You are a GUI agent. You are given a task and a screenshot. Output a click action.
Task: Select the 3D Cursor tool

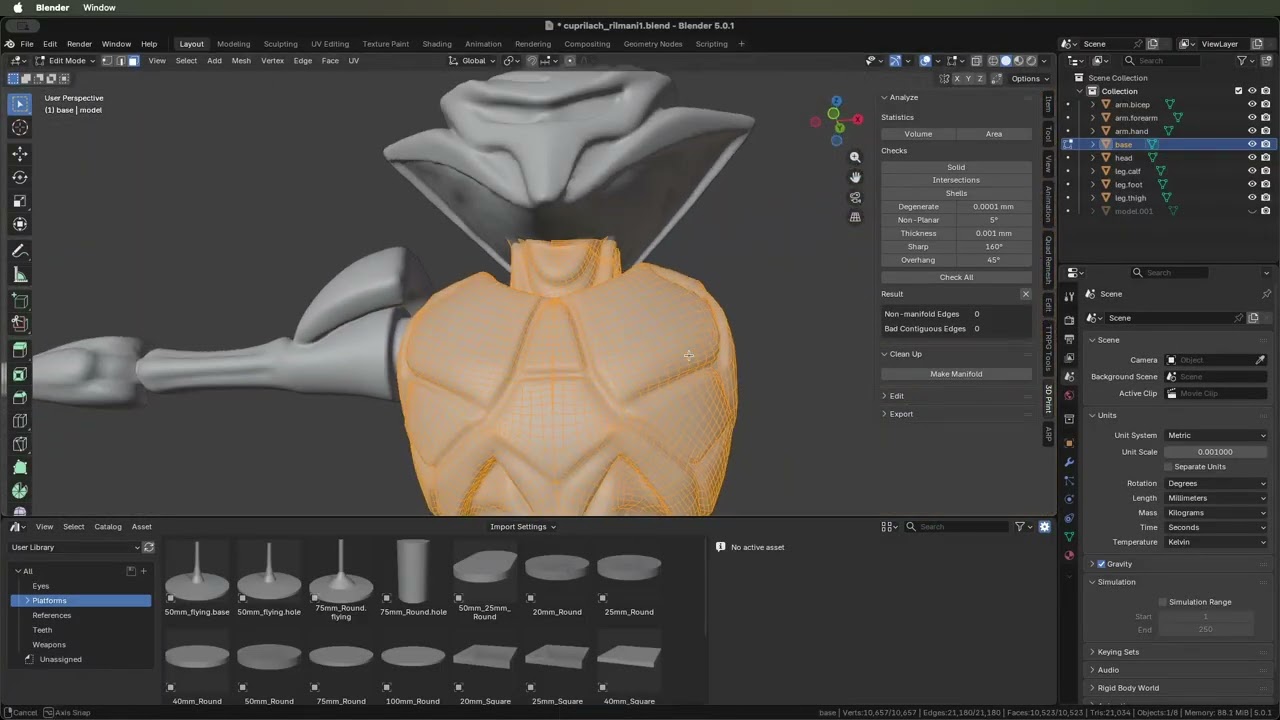click(x=20, y=128)
